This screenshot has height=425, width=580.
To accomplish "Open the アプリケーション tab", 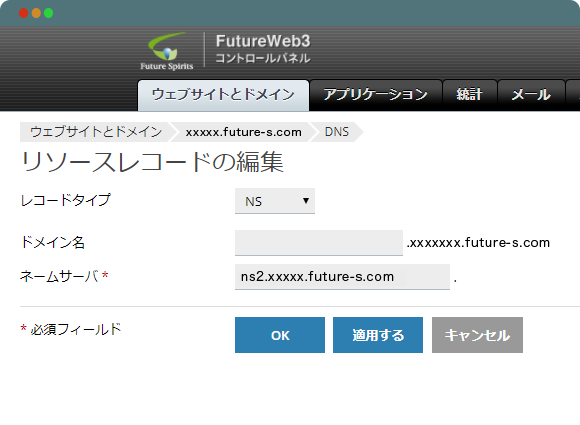I will 376,95.
